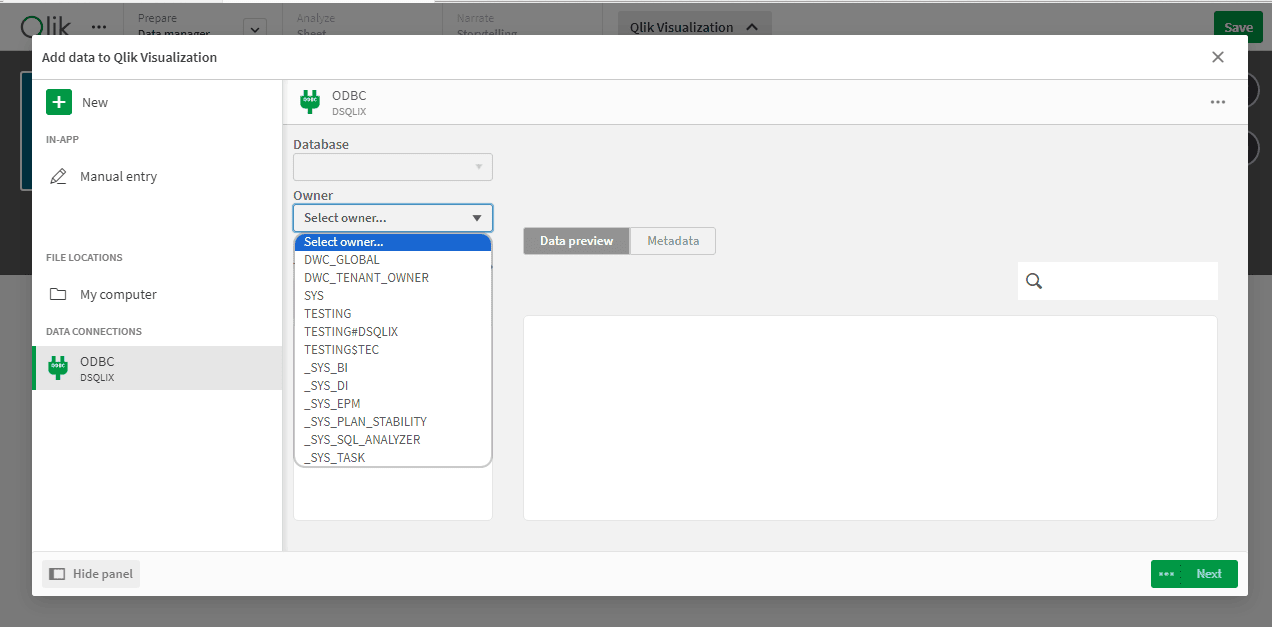Viewport: 1272px width, 627px height.
Task: Open the ODBC connection ellipsis options menu
Action: (1218, 101)
